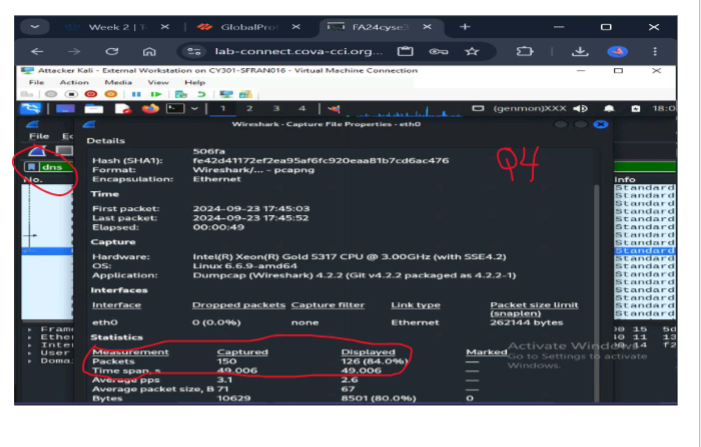Click the Wireshark taskbar icon after workspaces

click(334, 109)
